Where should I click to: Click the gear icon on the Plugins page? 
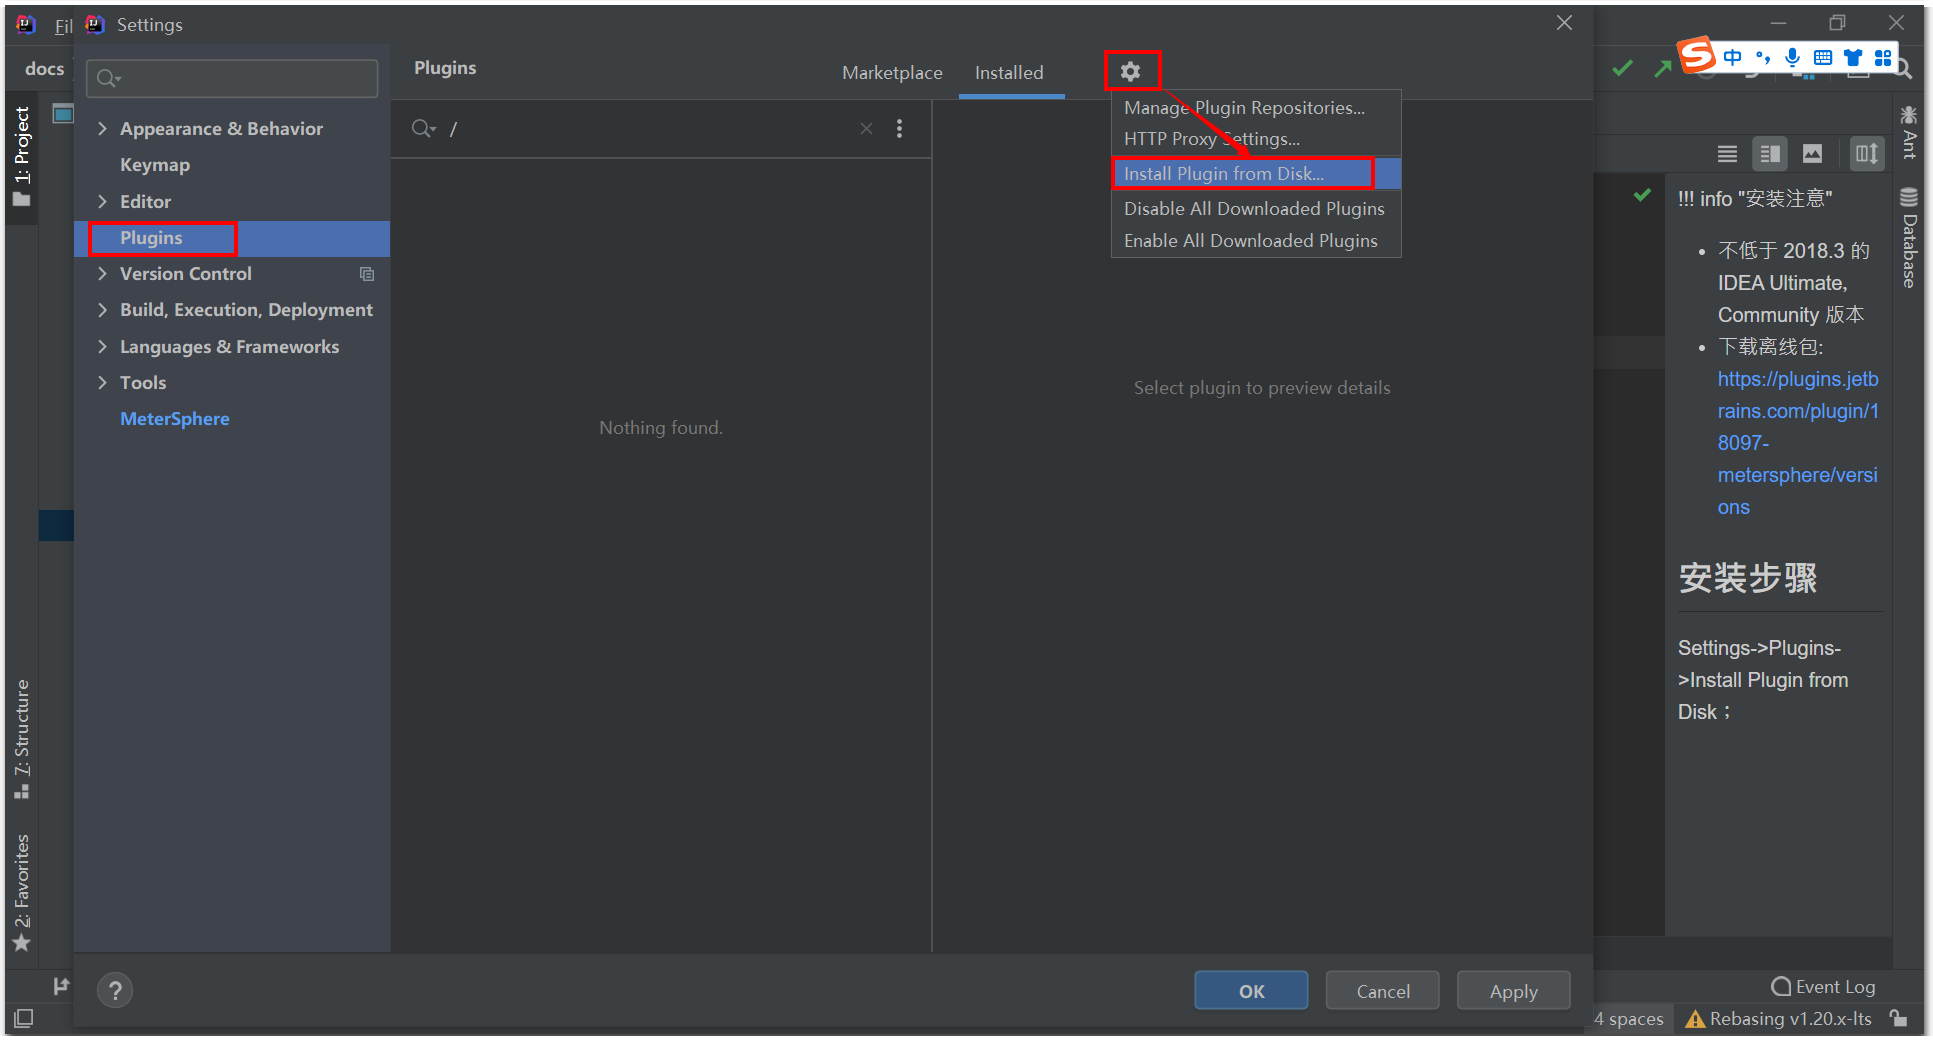(x=1131, y=71)
